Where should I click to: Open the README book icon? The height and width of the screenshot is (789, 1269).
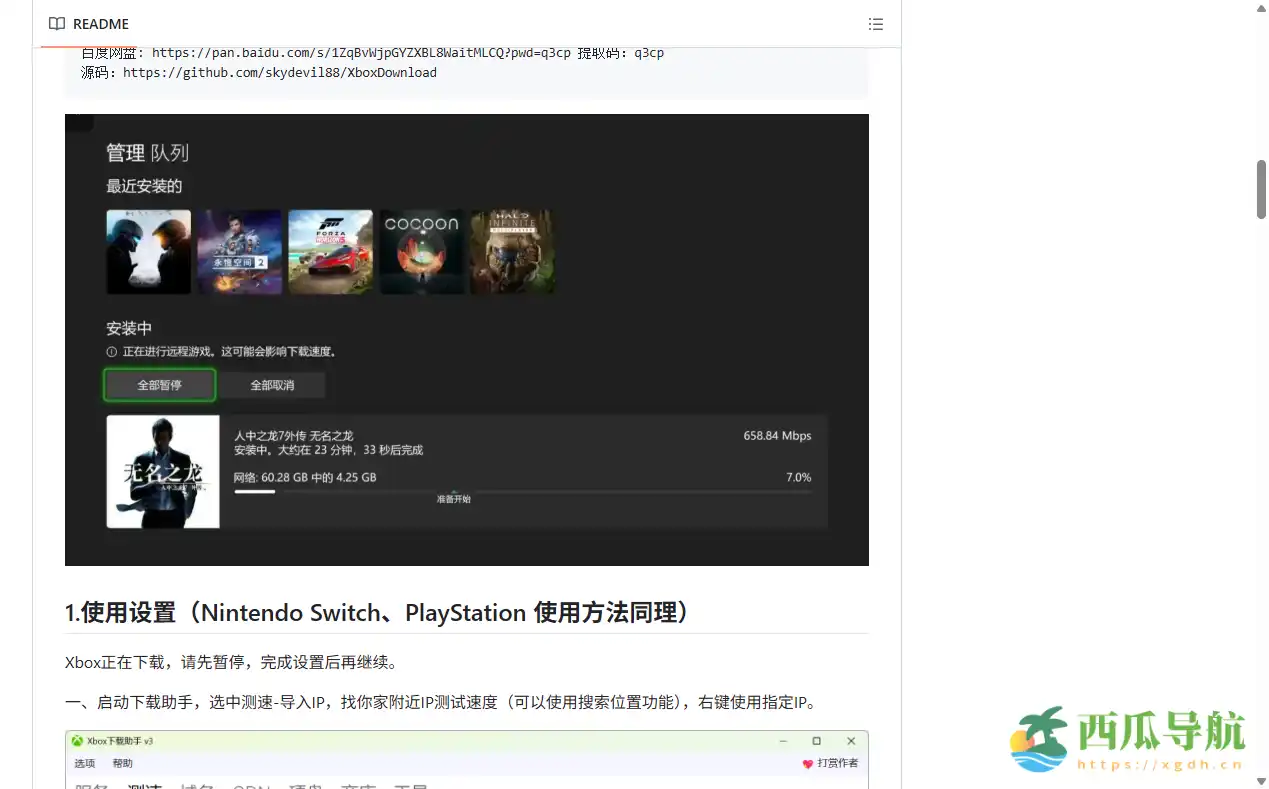point(57,23)
